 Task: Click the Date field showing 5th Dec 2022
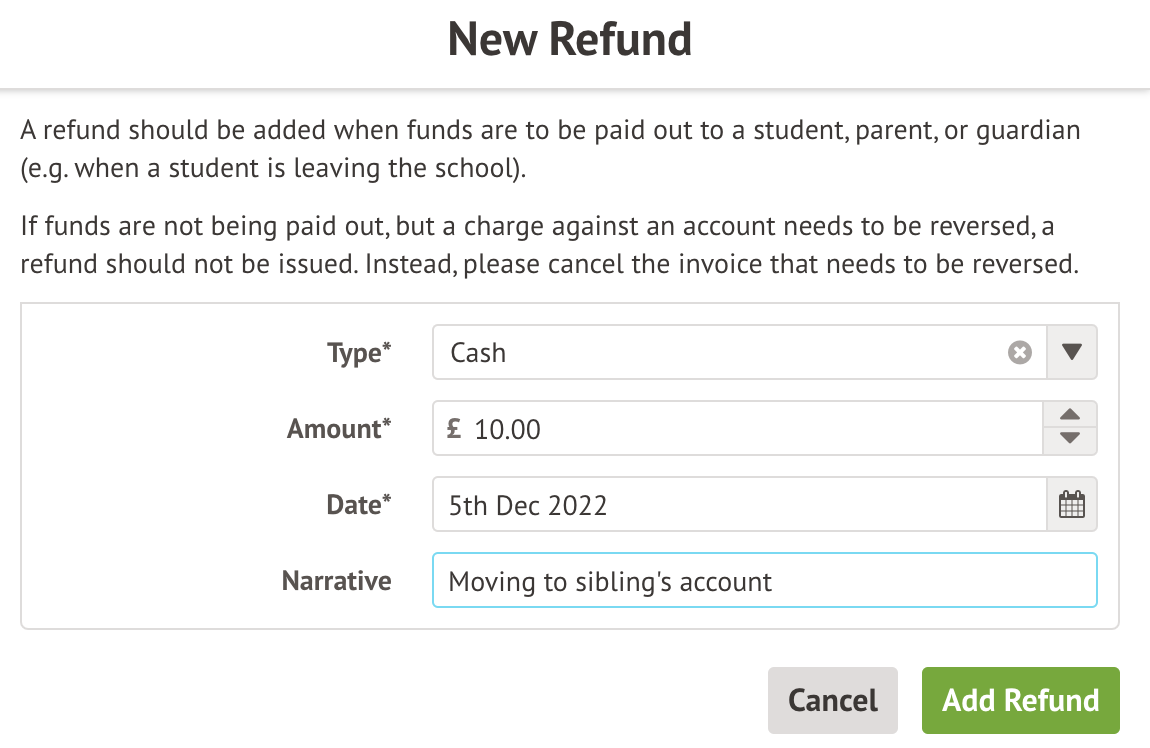[740, 505]
